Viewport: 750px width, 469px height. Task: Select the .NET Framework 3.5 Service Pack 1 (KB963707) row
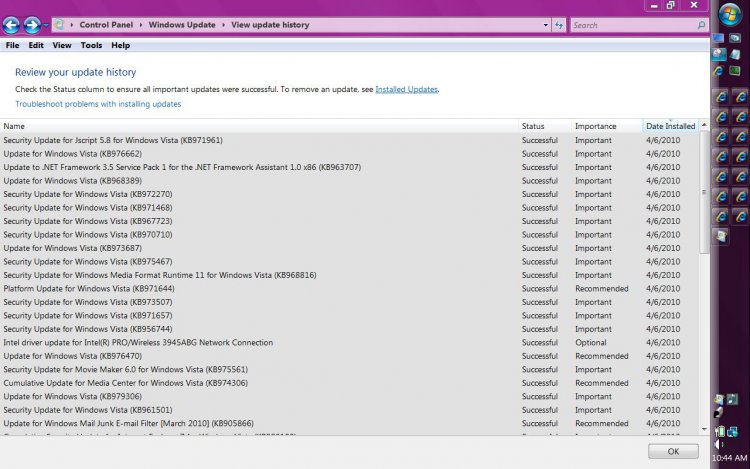(x=350, y=167)
